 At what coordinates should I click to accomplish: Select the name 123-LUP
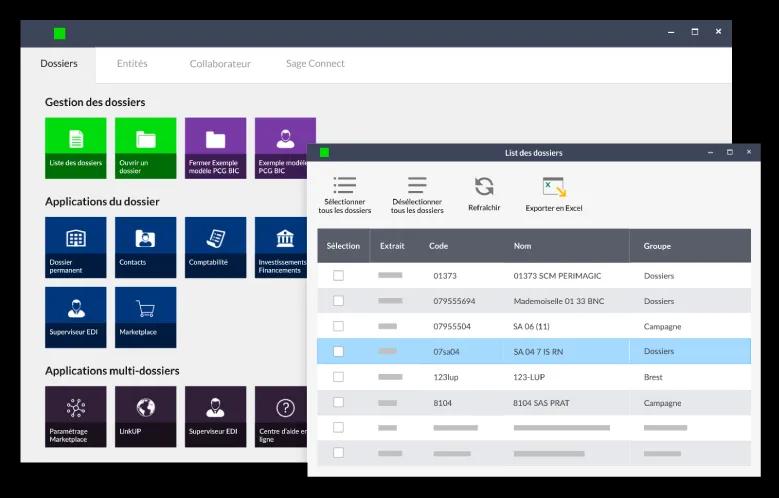[529, 377]
